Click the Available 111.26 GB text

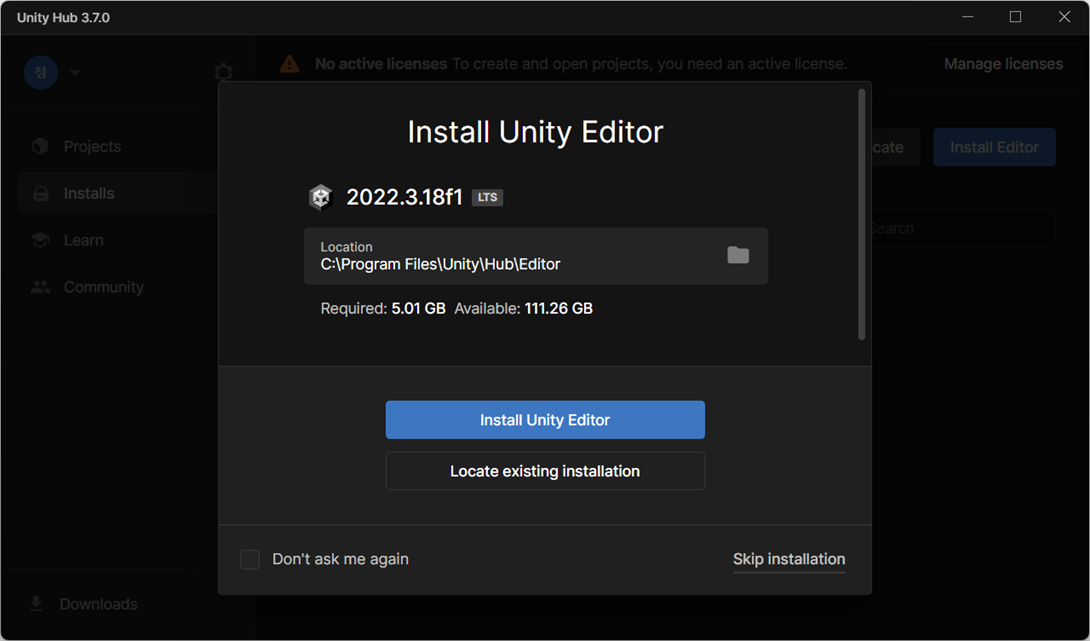click(523, 309)
